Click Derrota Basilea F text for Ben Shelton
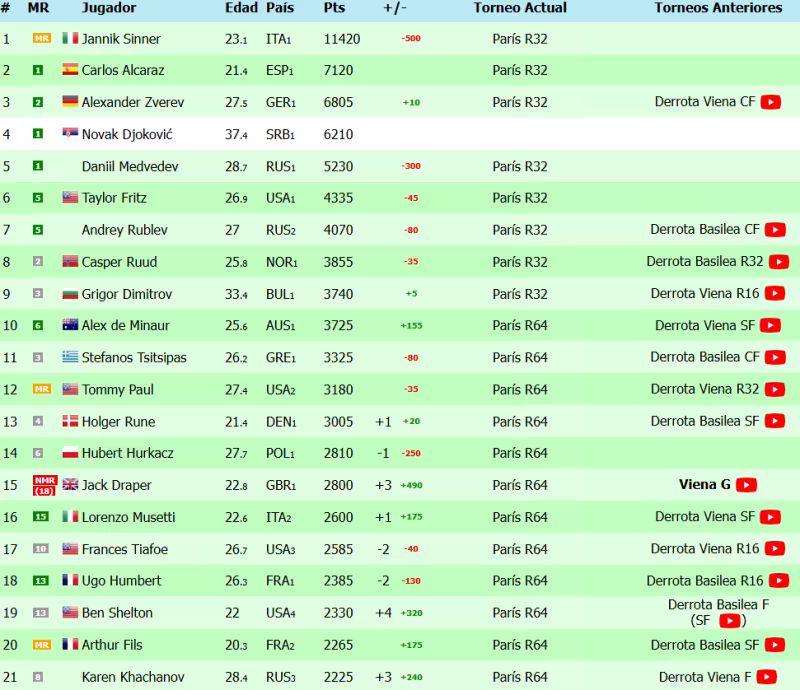800x690 pixels. (718, 605)
